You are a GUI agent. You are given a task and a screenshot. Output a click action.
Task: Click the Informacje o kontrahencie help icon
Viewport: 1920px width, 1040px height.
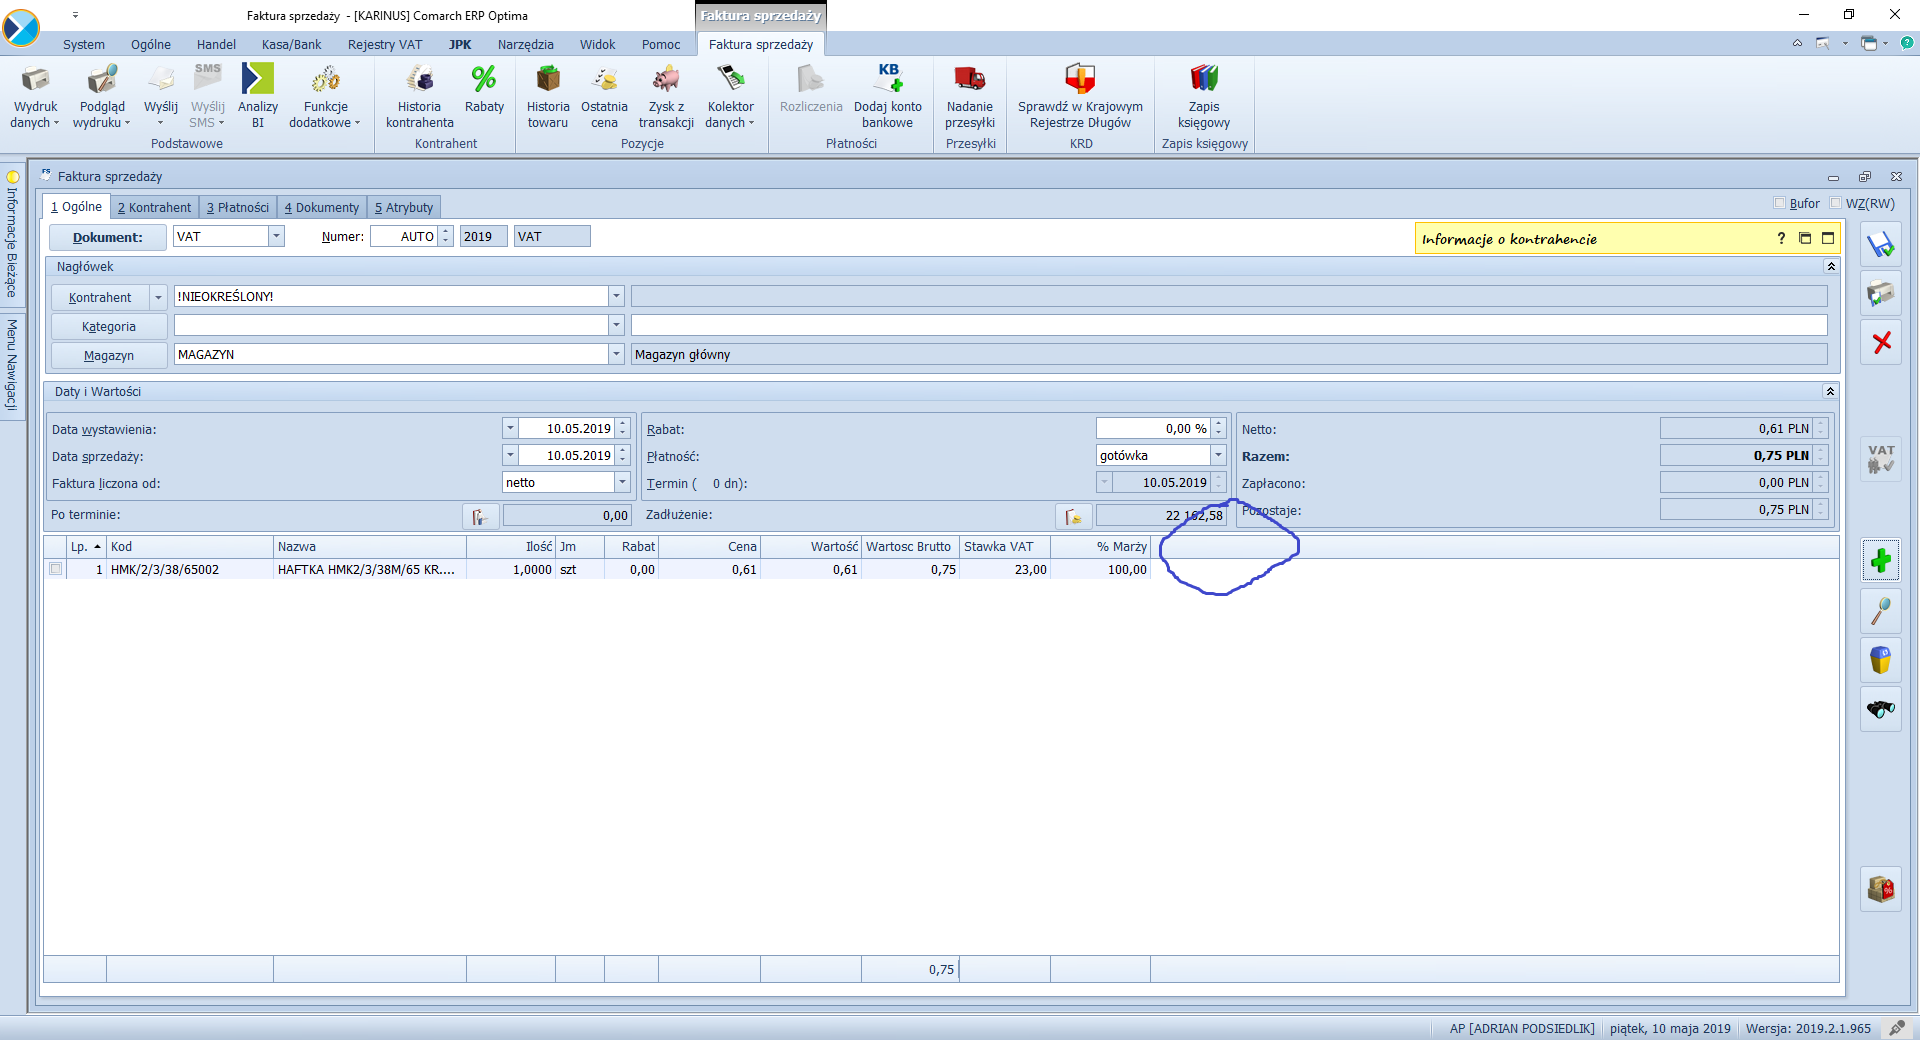(x=1781, y=238)
